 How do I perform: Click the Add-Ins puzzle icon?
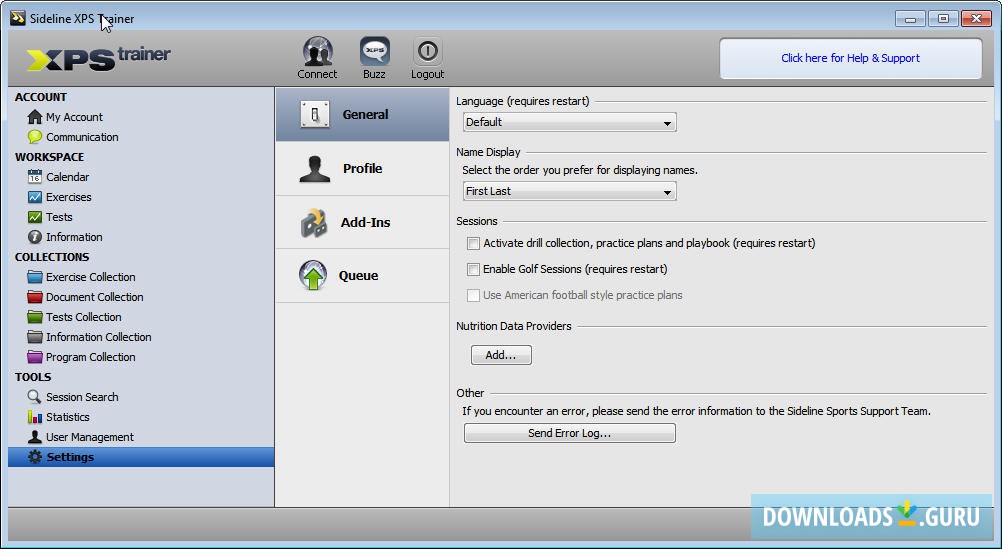click(x=314, y=222)
